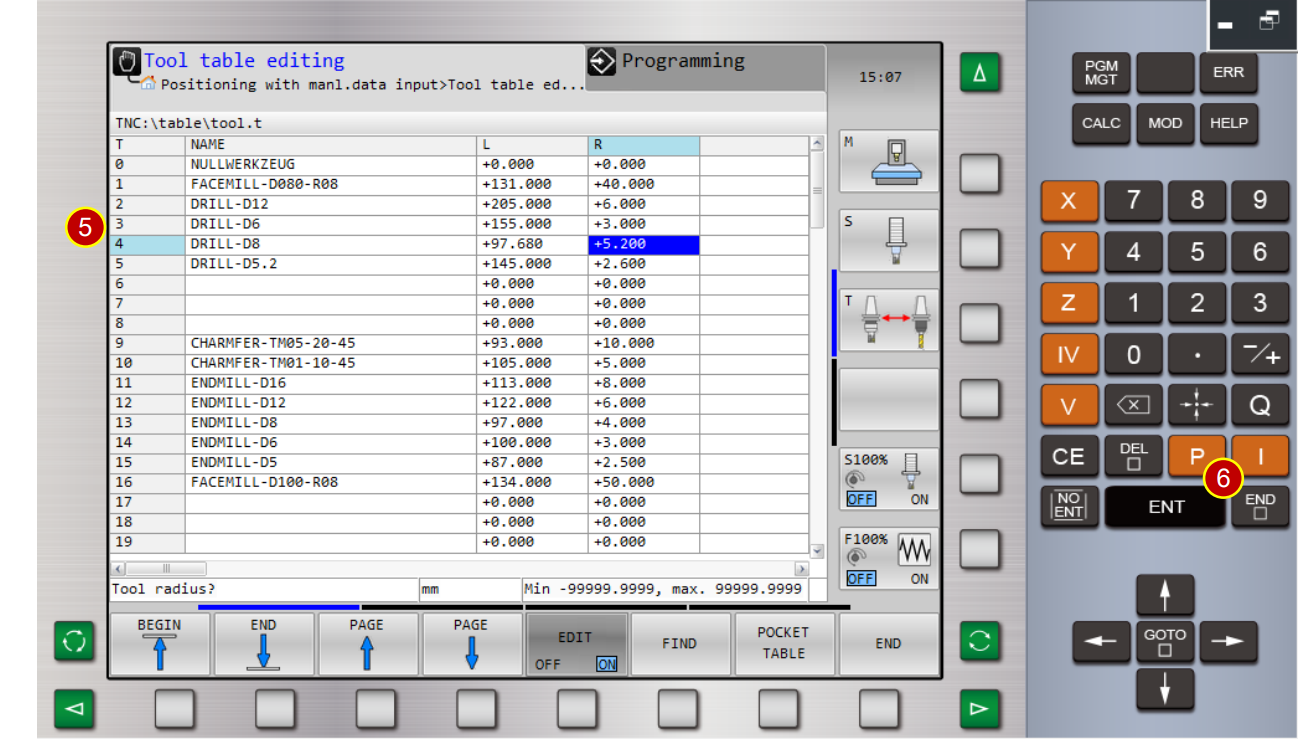Click the left arrow cursor key

(1101, 641)
